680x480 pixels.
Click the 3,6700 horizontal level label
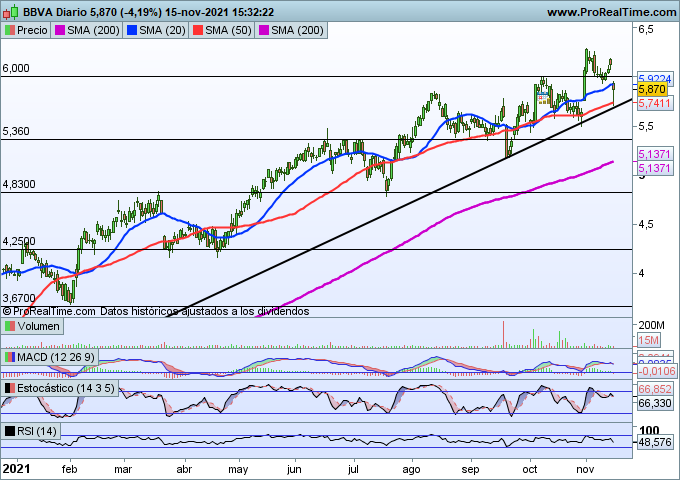(x=19, y=299)
